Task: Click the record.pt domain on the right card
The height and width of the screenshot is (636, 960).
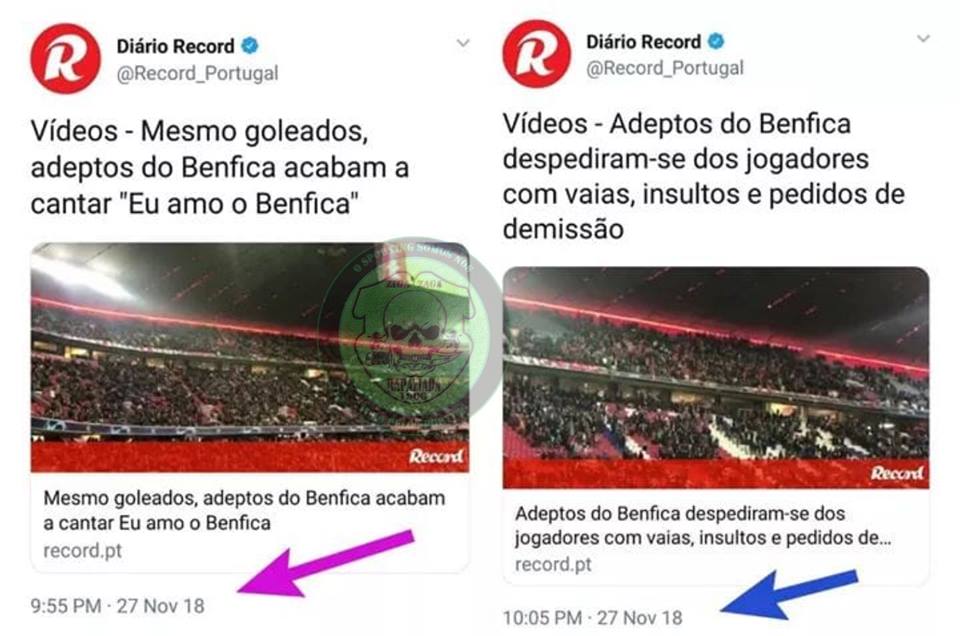Action: (x=553, y=564)
